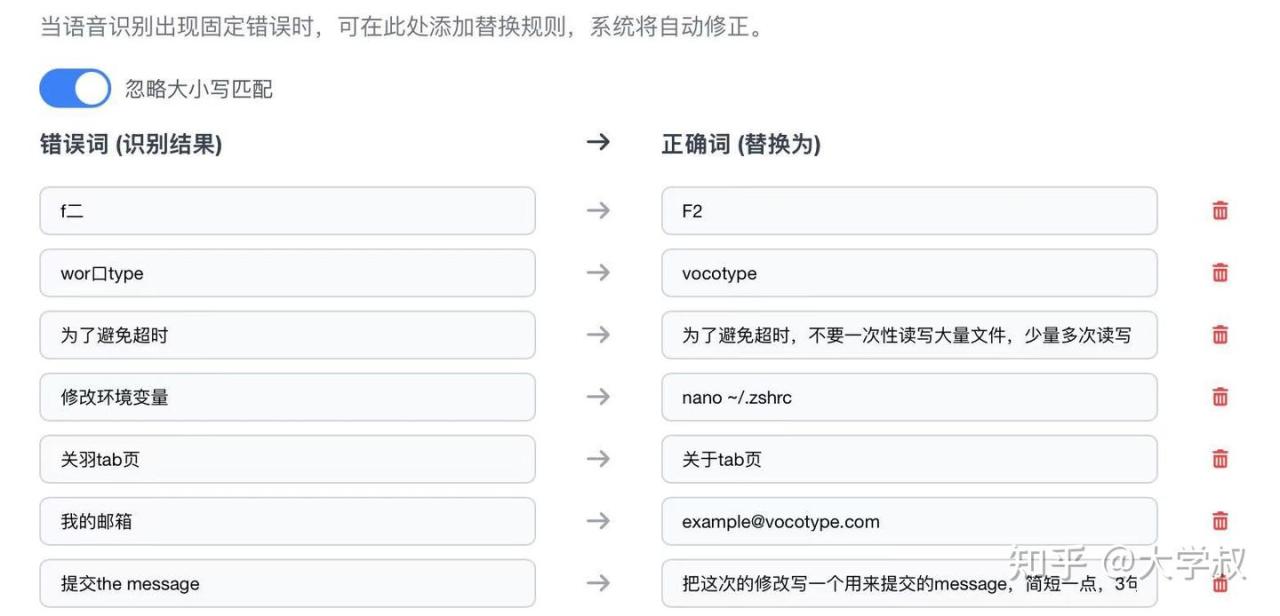Screen dimensions: 1280x616
Task: Edit the correct word field showing F2
Action: click(x=909, y=211)
